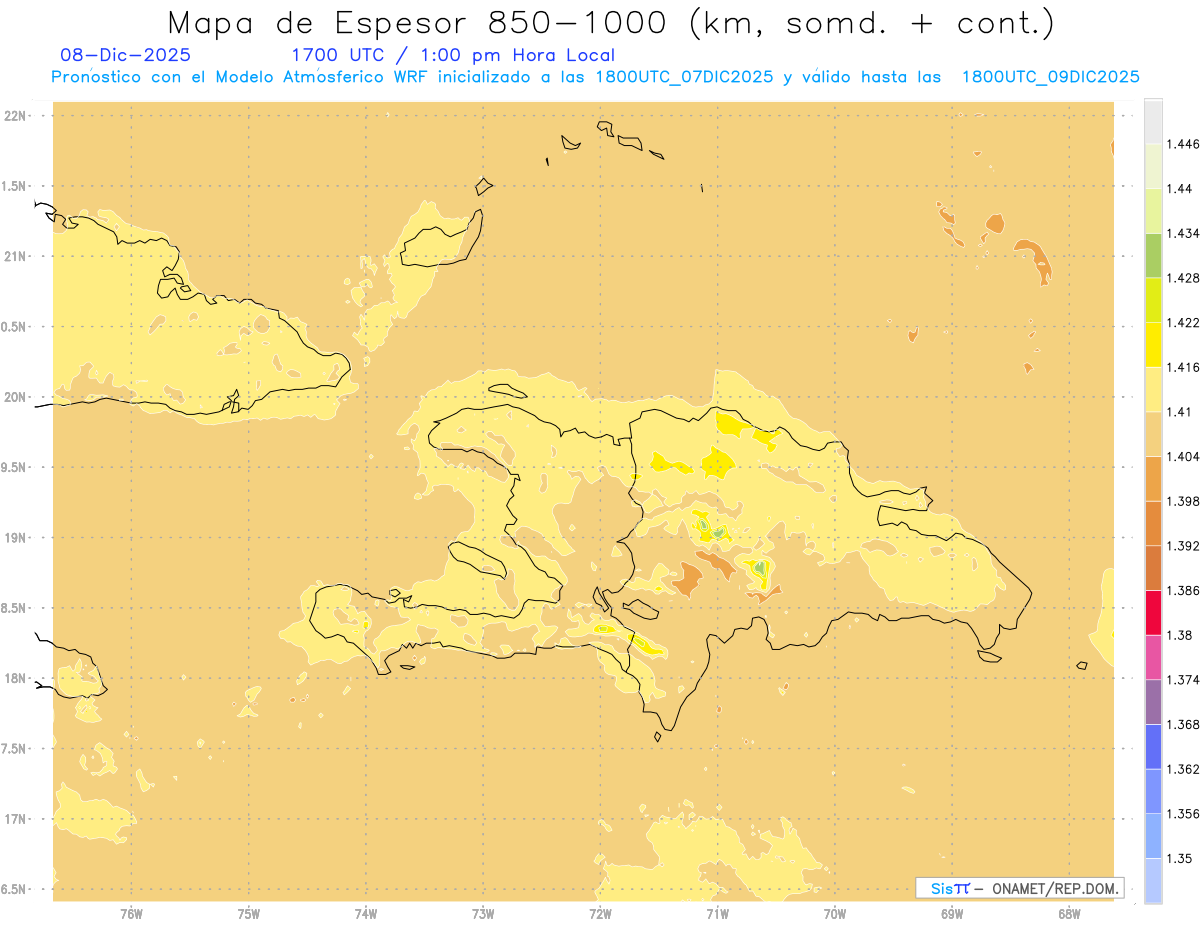Click the 19N latitude label
1200x927 pixels.
15,537
